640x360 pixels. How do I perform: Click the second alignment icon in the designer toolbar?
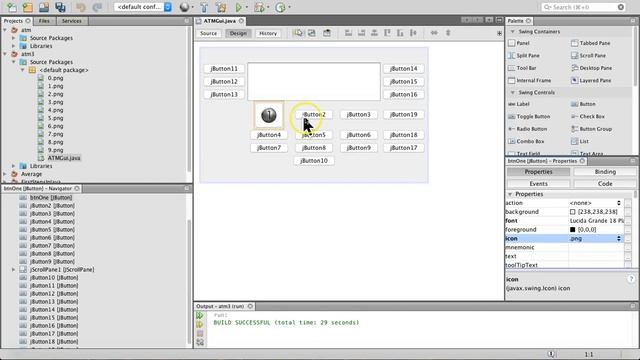pos(361,33)
